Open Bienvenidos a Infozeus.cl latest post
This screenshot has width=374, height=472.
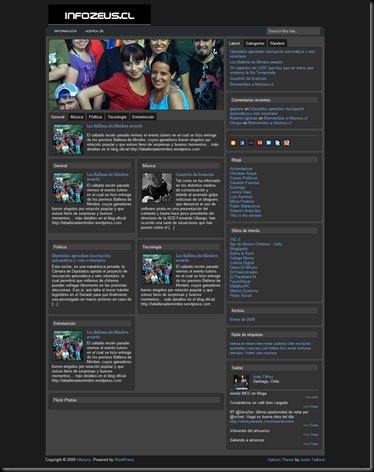click(251, 84)
